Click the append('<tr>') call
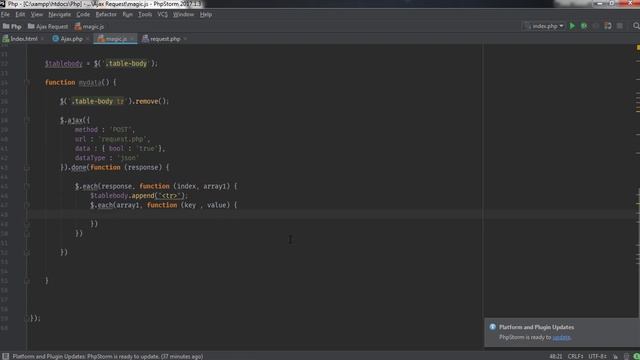This screenshot has width=640, height=360. (x=157, y=196)
